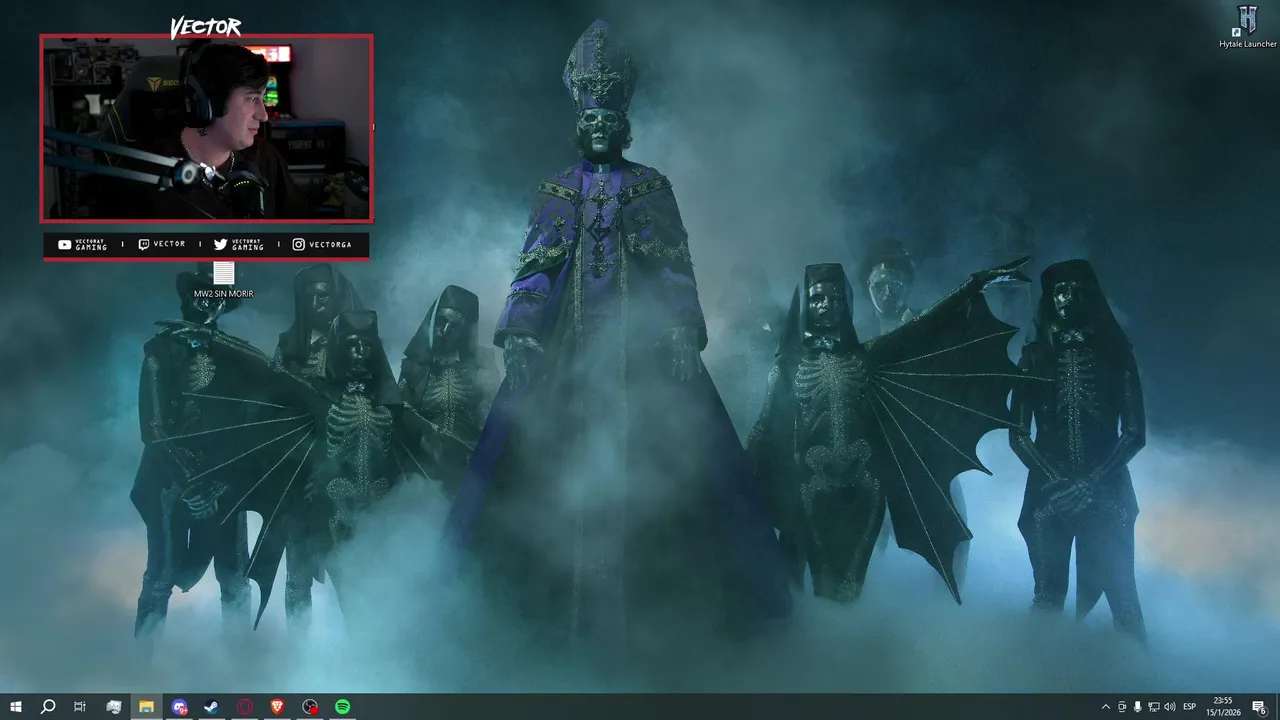Open the Hytale Launcher desktop shortcut
The height and width of the screenshot is (720, 1280).
coord(1247,26)
